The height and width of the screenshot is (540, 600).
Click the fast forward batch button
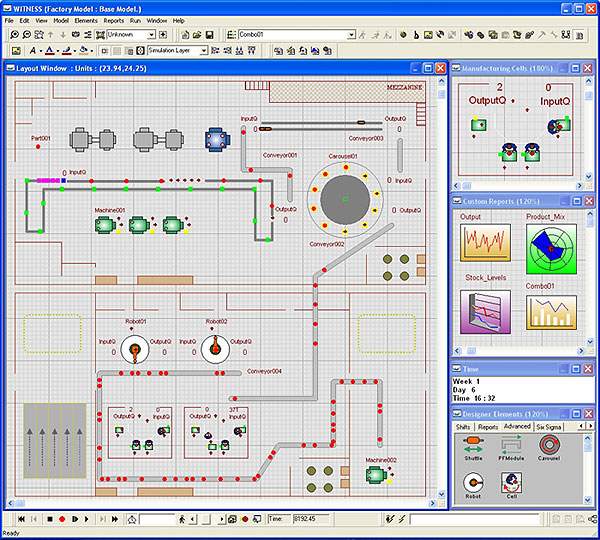point(114,519)
